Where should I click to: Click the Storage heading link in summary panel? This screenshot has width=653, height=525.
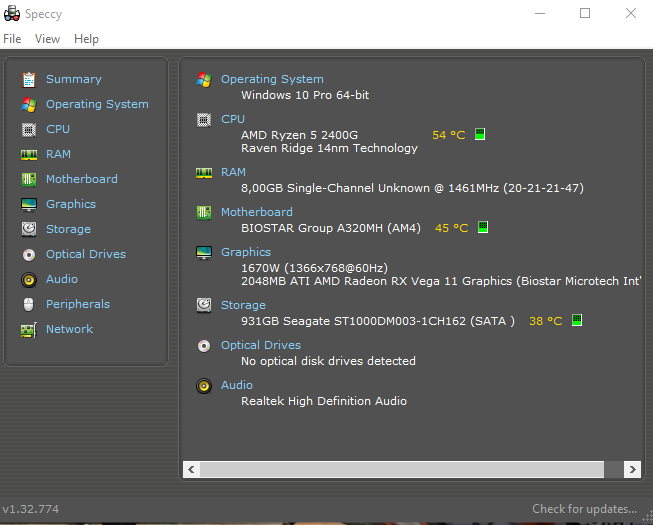243,305
